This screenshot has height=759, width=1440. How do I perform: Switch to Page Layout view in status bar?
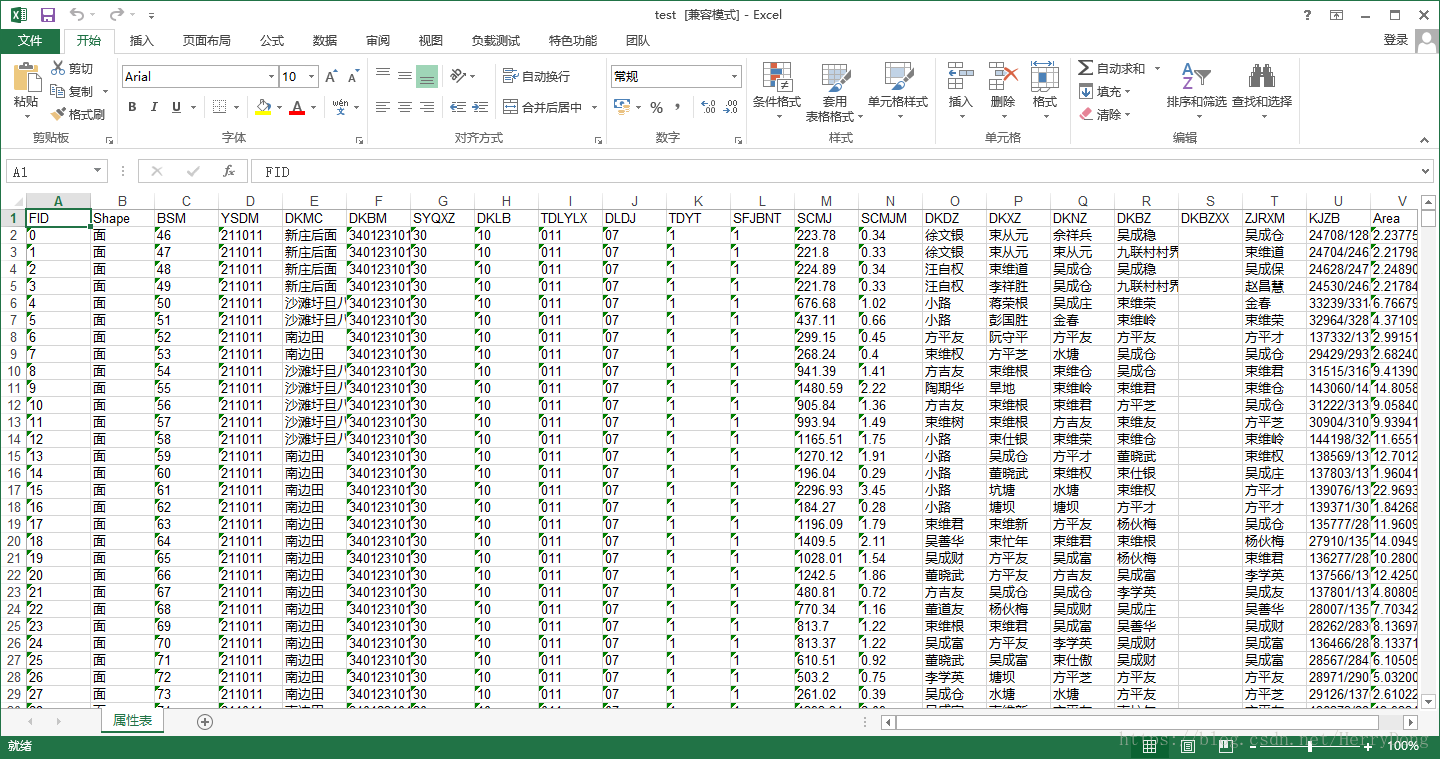(x=1187, y=746)
